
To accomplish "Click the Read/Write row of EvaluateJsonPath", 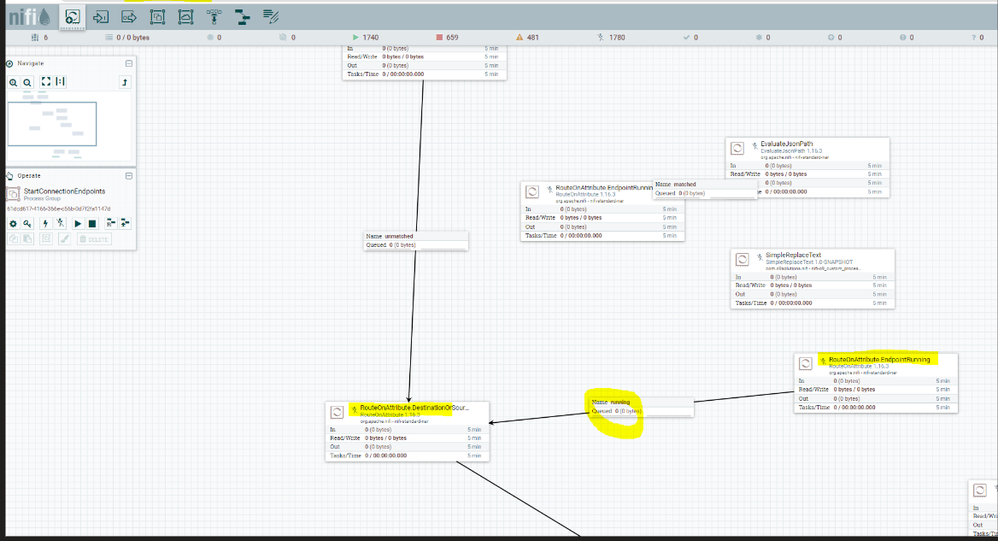I will (x=807, y=174).
